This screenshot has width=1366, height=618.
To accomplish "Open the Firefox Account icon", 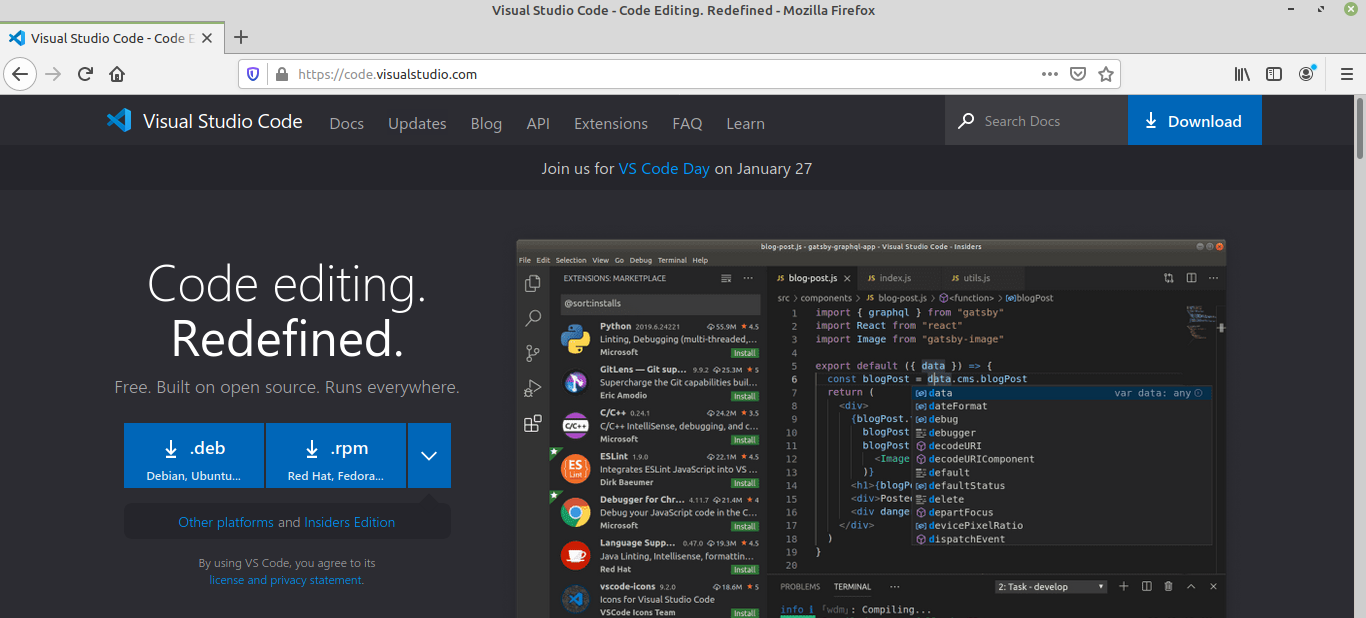I will tap(1306, 73).
